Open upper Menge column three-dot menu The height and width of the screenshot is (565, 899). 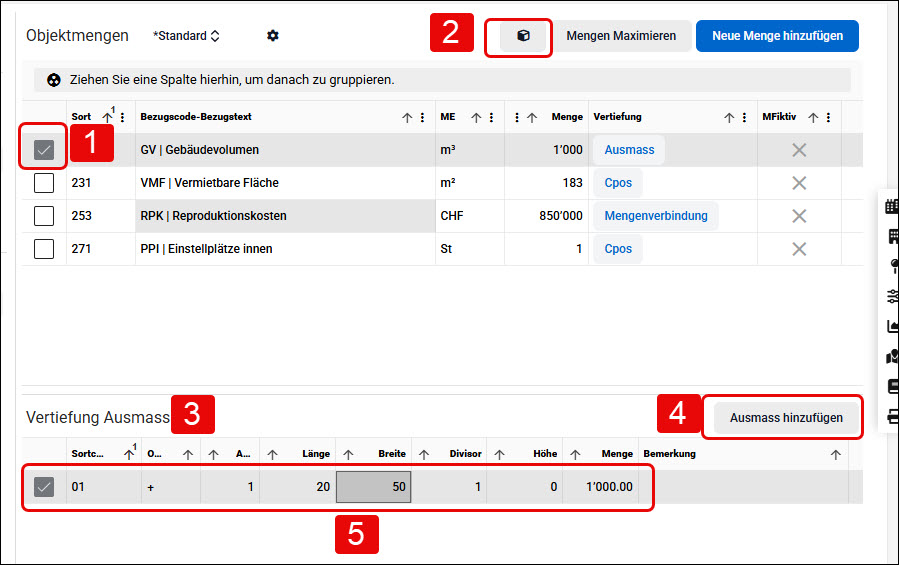point(517,117)
